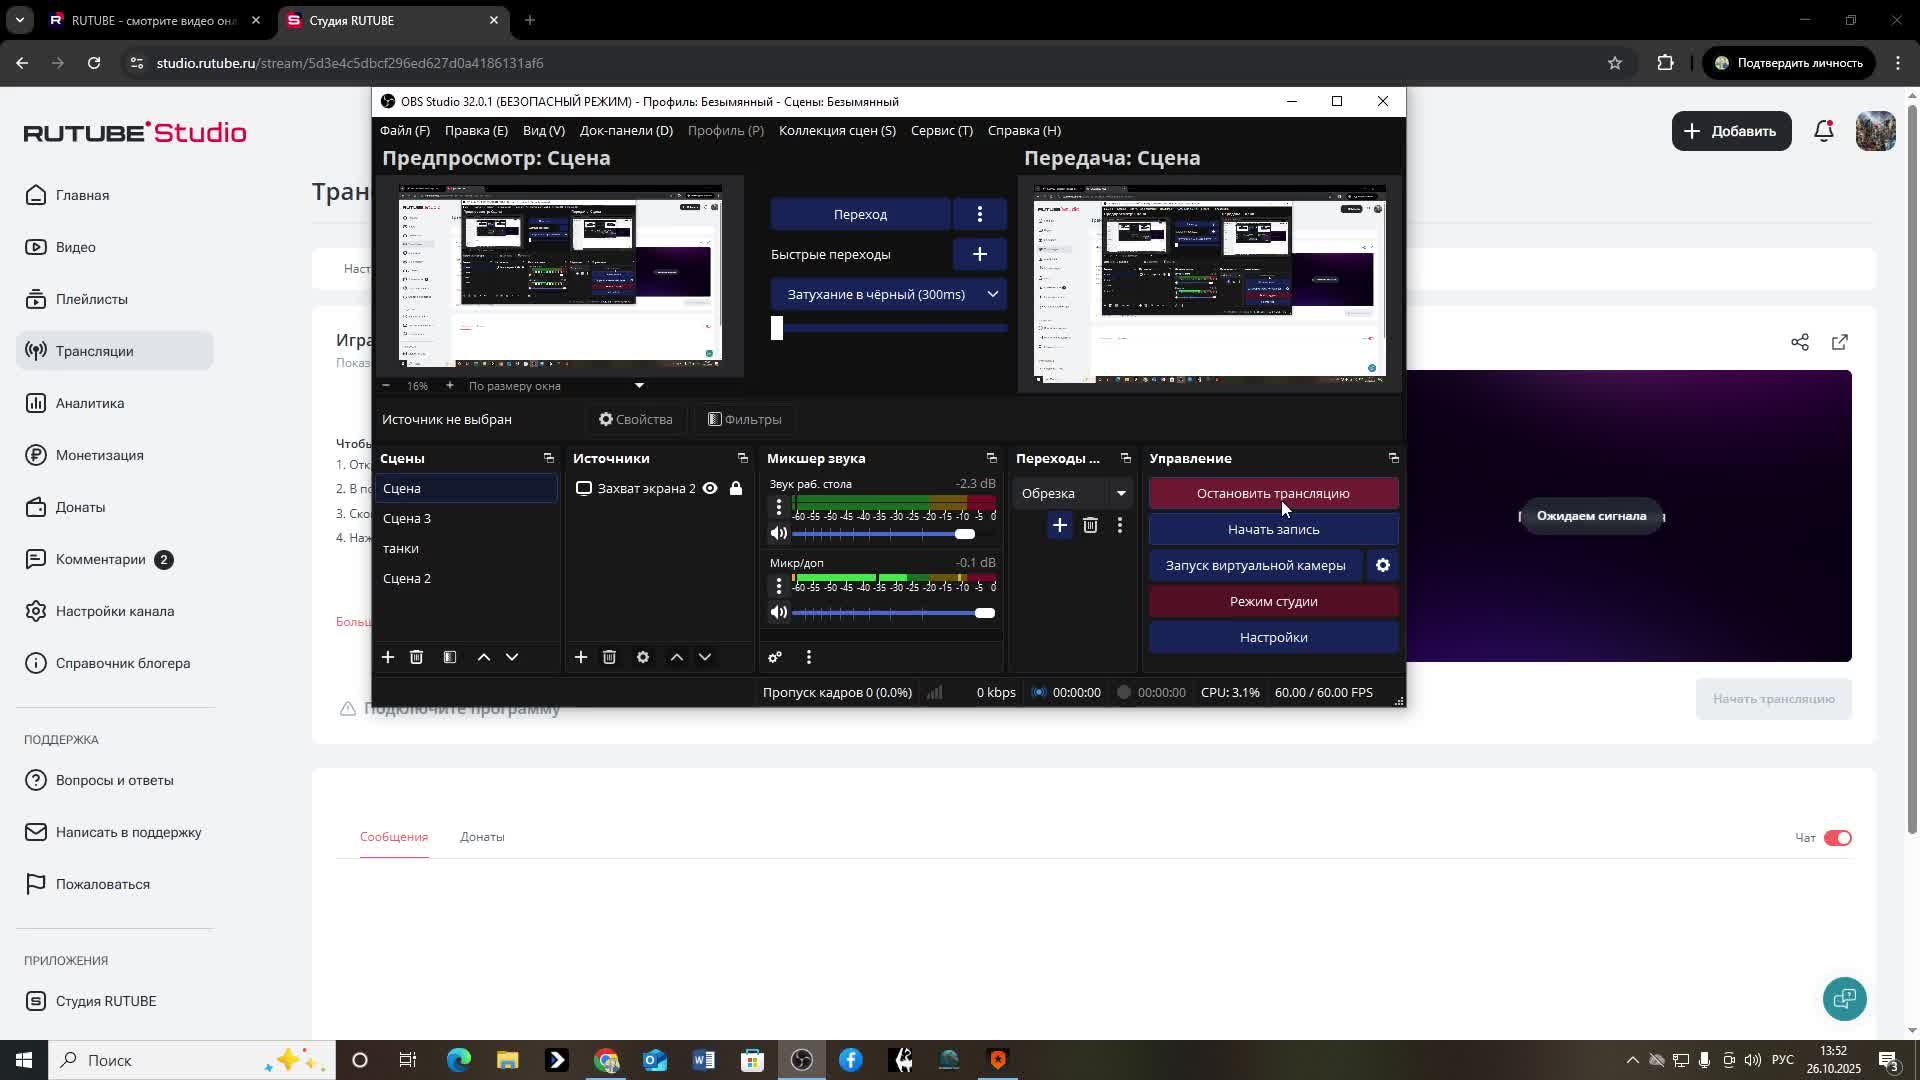Turn off the Чат toggle switch
The image size is (1920, 1080).
click(x=1837, y=838)
